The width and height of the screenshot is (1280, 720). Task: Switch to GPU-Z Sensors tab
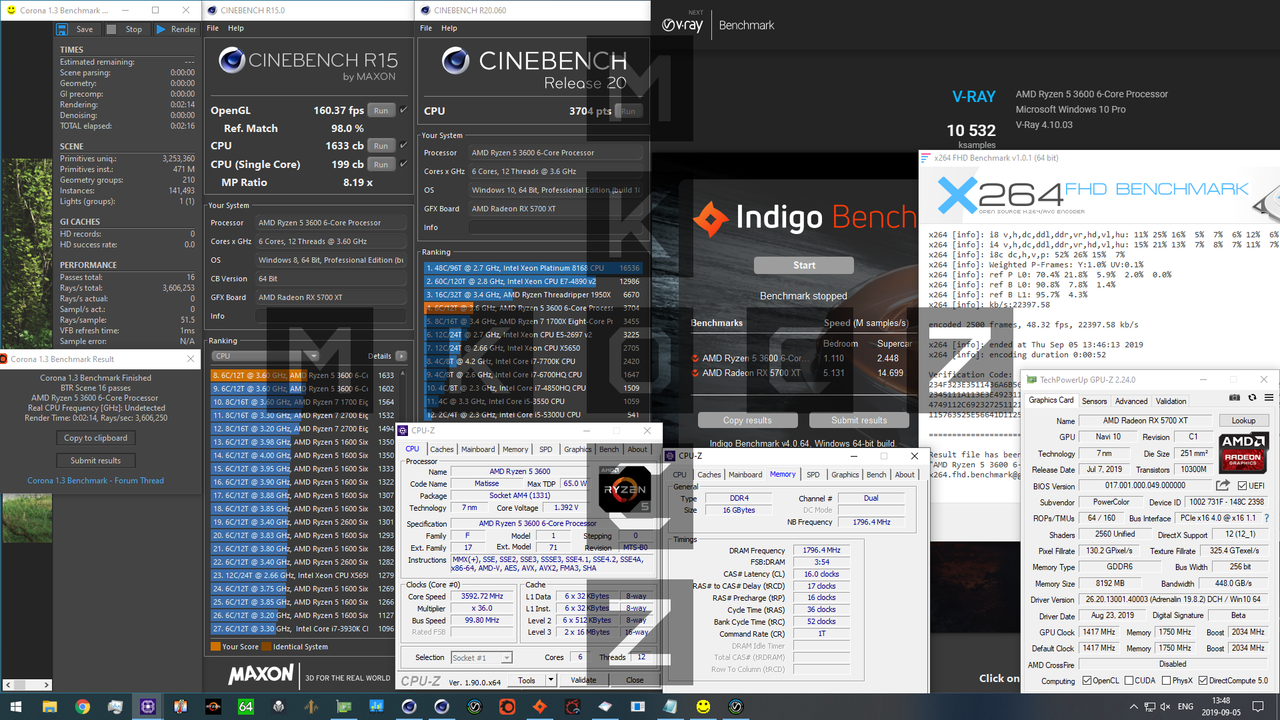pos(1094,400)
